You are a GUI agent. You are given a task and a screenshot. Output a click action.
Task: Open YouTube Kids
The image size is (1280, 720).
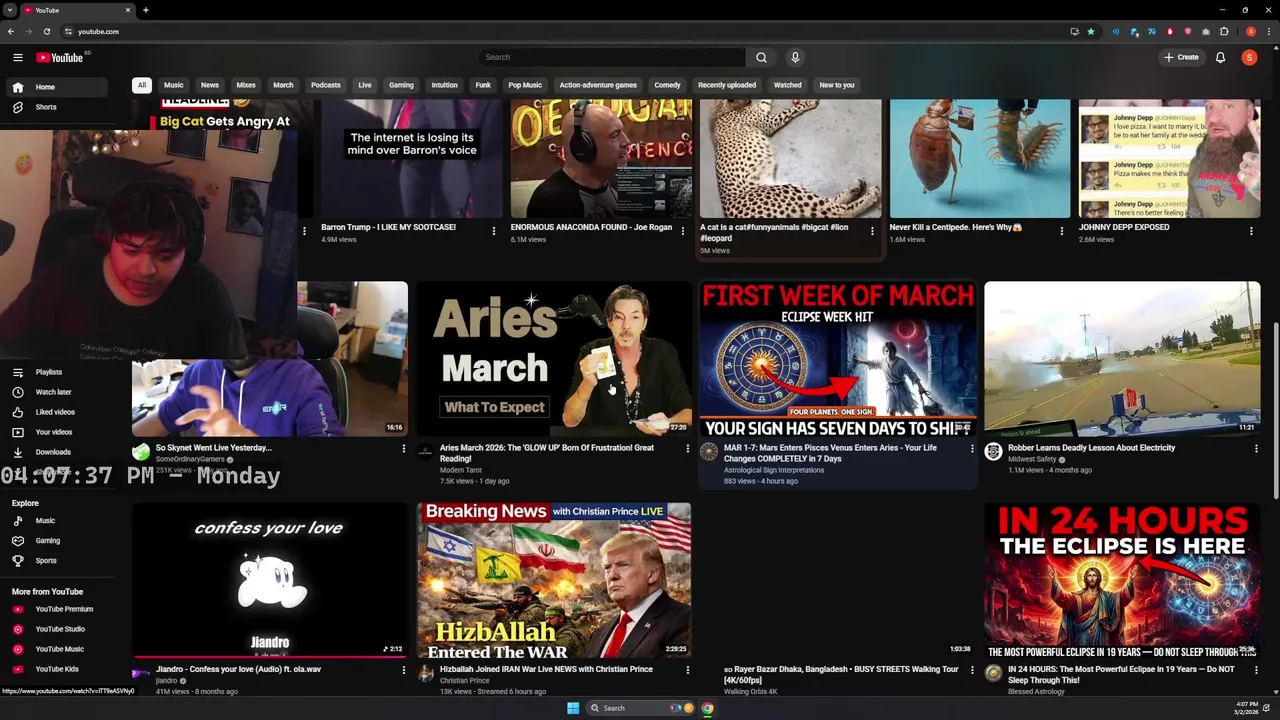[x=55, y=669]
